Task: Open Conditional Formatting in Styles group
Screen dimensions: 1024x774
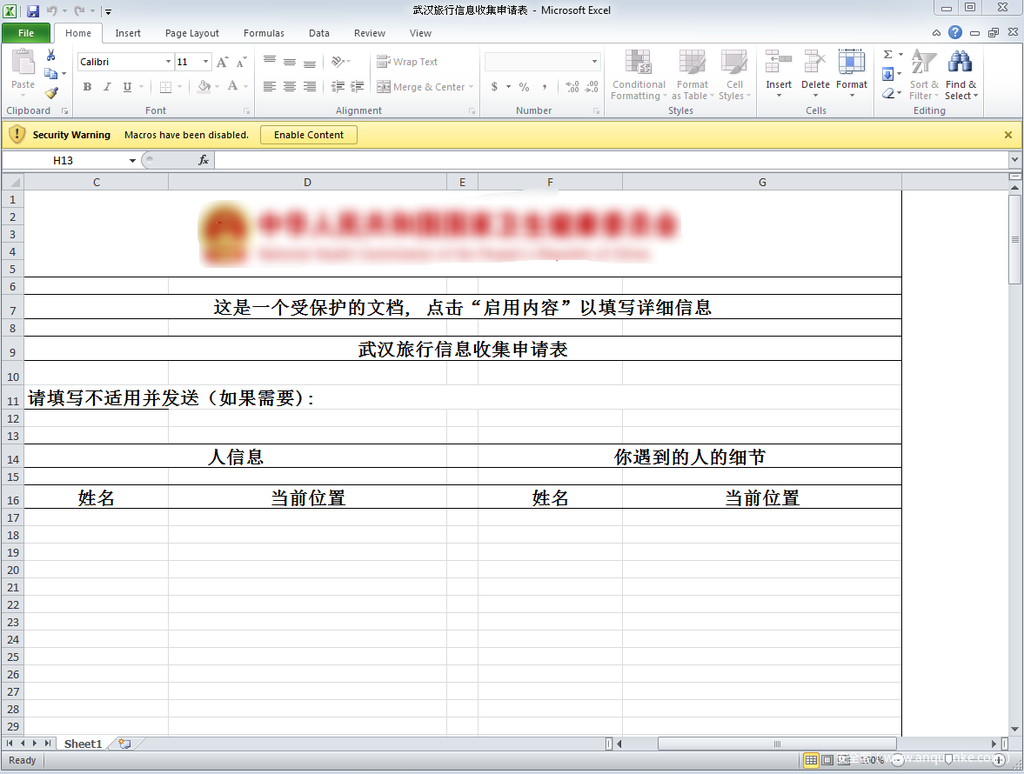Action: point(638,74)
